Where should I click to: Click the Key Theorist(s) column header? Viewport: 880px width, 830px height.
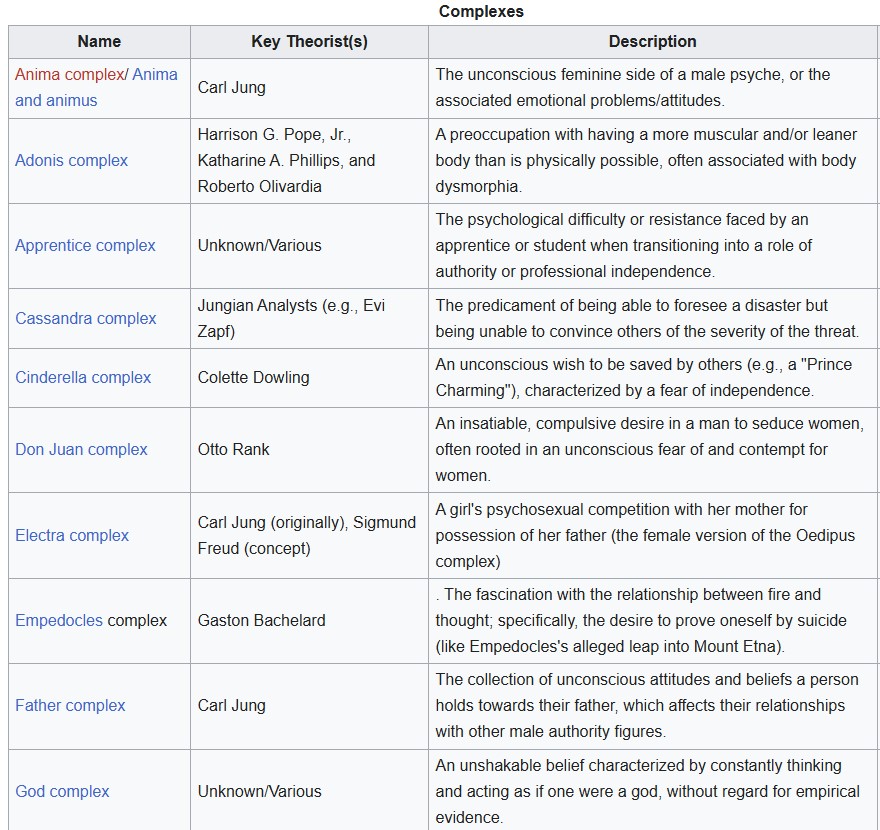309,42
